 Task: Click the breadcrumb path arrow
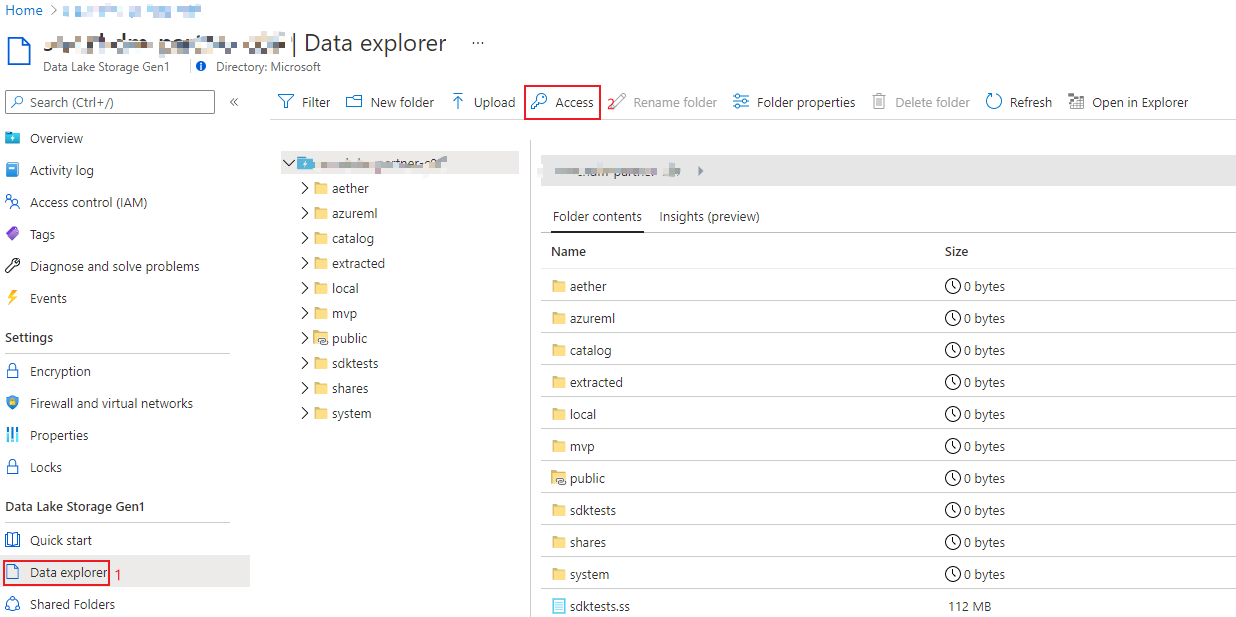click(x=700, y=171)
